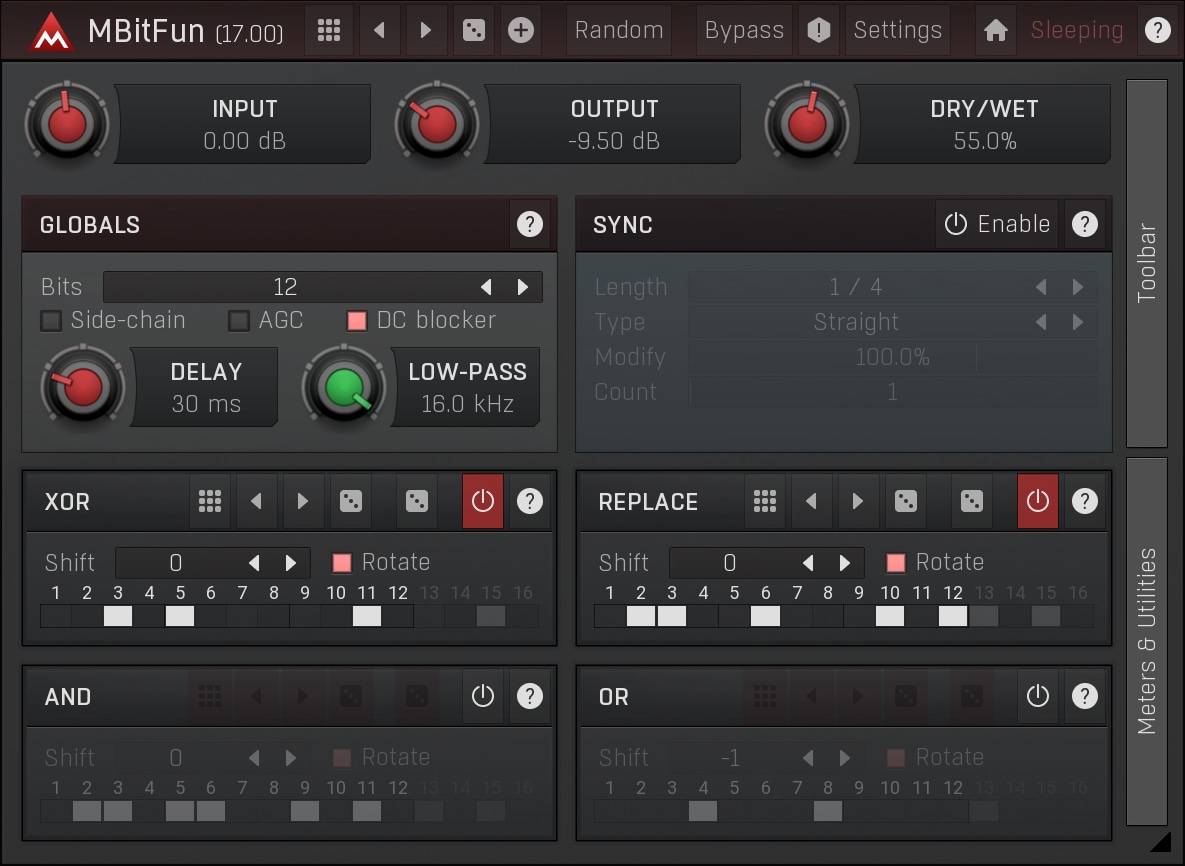The height and width of the screenshot is (866, 1185).
Task: Click the XOR panel presets grid icon
Action: pyautogui.click(x=210, y=501)
